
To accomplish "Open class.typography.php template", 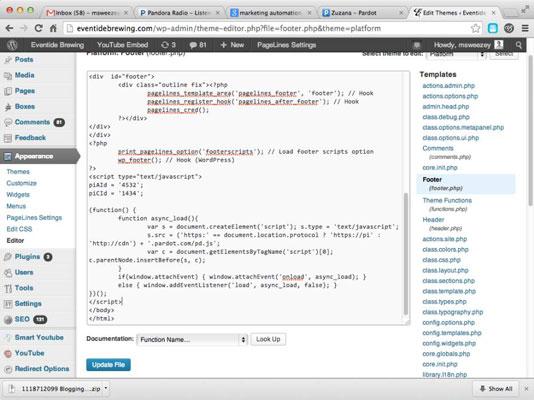I will tap(453, 312).
